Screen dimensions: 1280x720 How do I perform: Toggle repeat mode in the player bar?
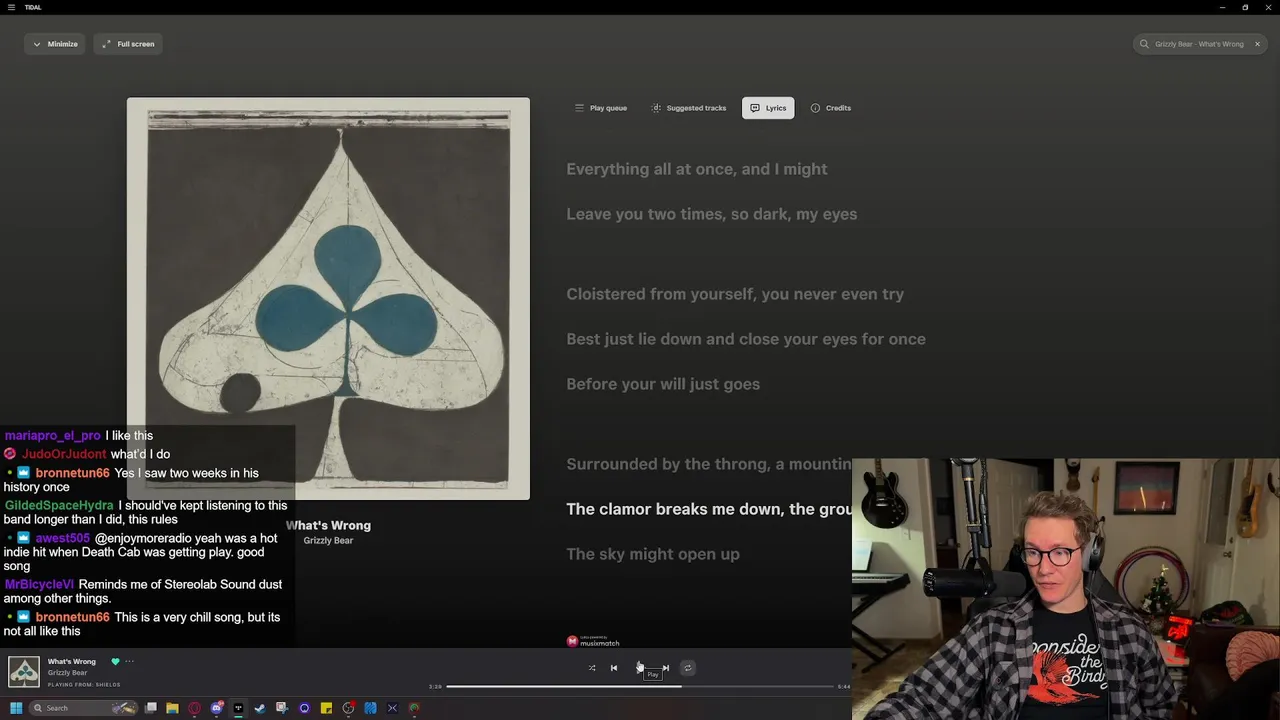[687, 668]
